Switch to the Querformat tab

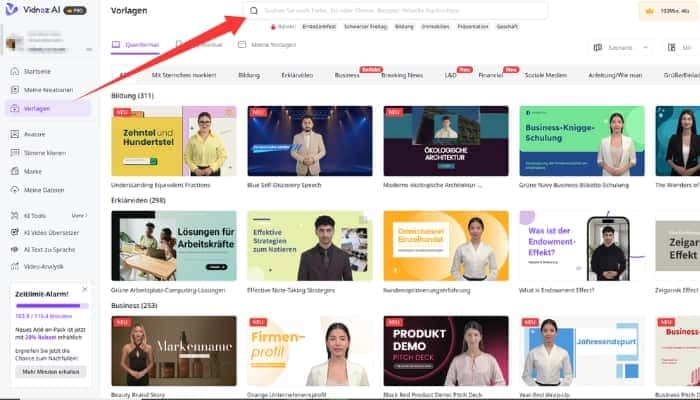pos(136,46)
